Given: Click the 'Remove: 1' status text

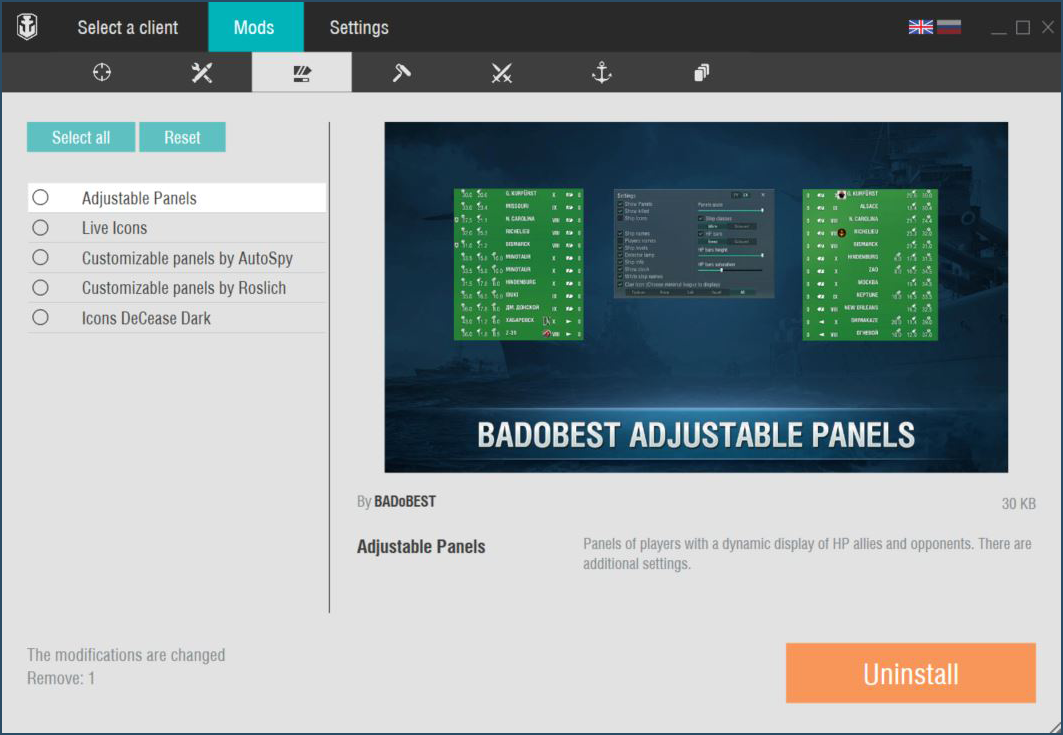Looking at the screenshot, I should (61, 678).
